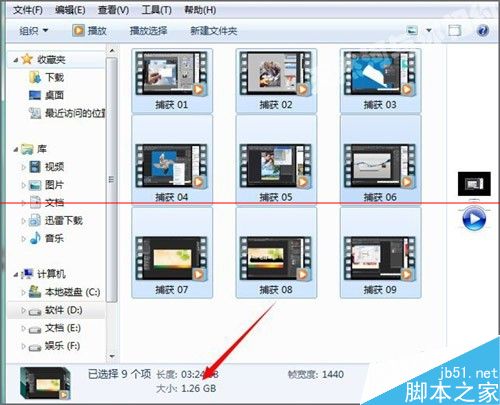Click navigation pane scroll down arrow
This screenshot has height=405, width=500.
pyautogui.click(x=112, y=356)
